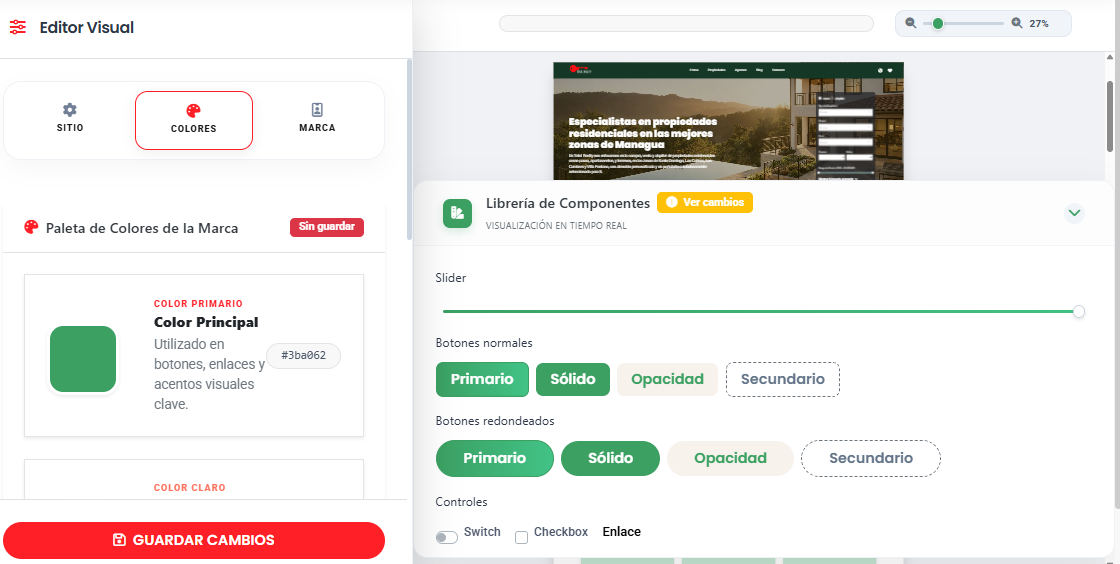Click the rounded Sólido button
1120x564 pixels.
coord(611,458)
